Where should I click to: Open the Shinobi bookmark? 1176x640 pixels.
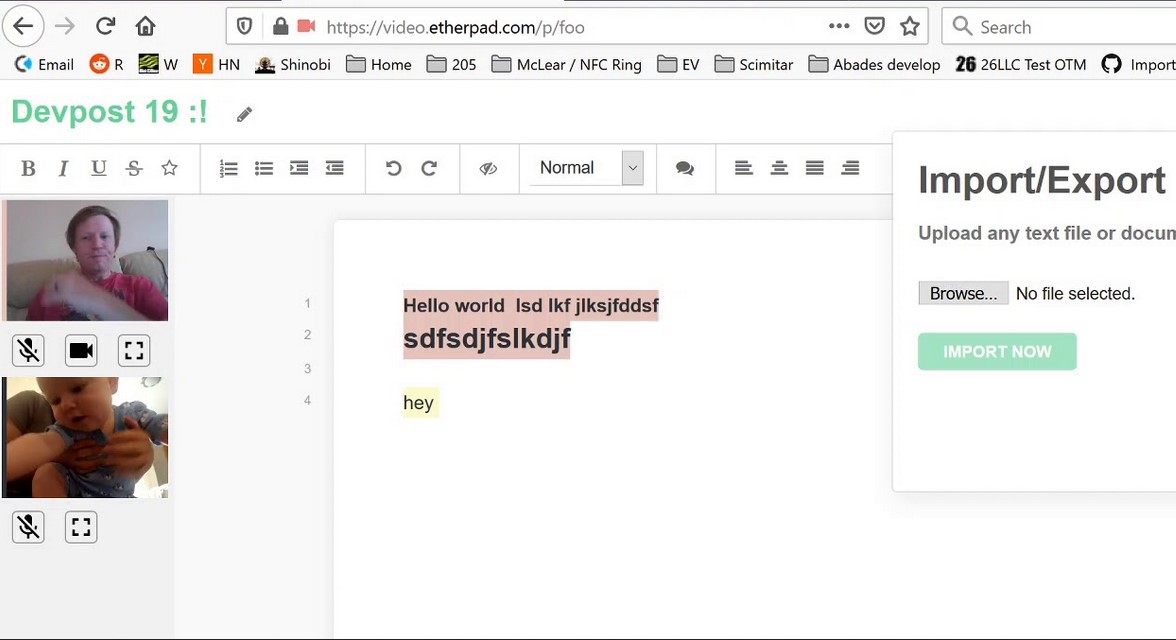(x=293, y=65)
